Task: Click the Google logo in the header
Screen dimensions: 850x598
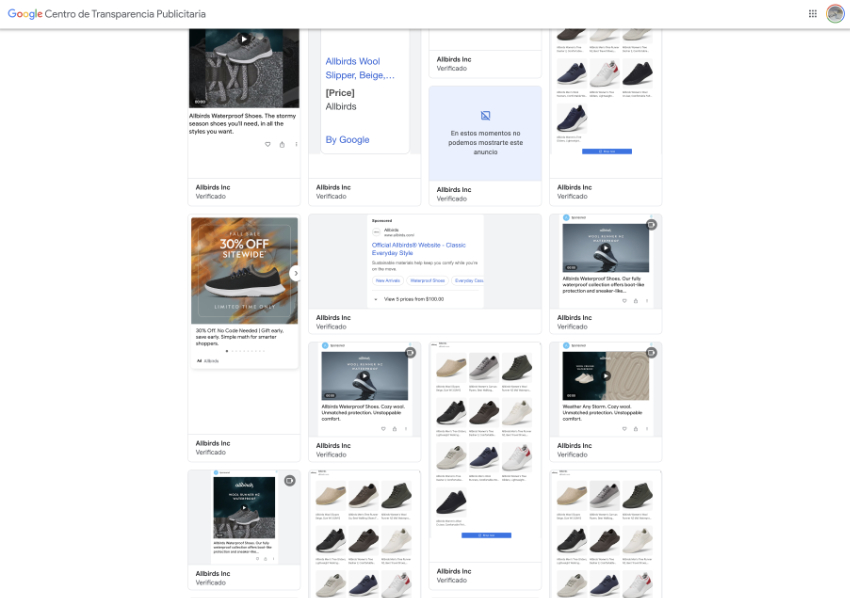Action: pos(24,14)
